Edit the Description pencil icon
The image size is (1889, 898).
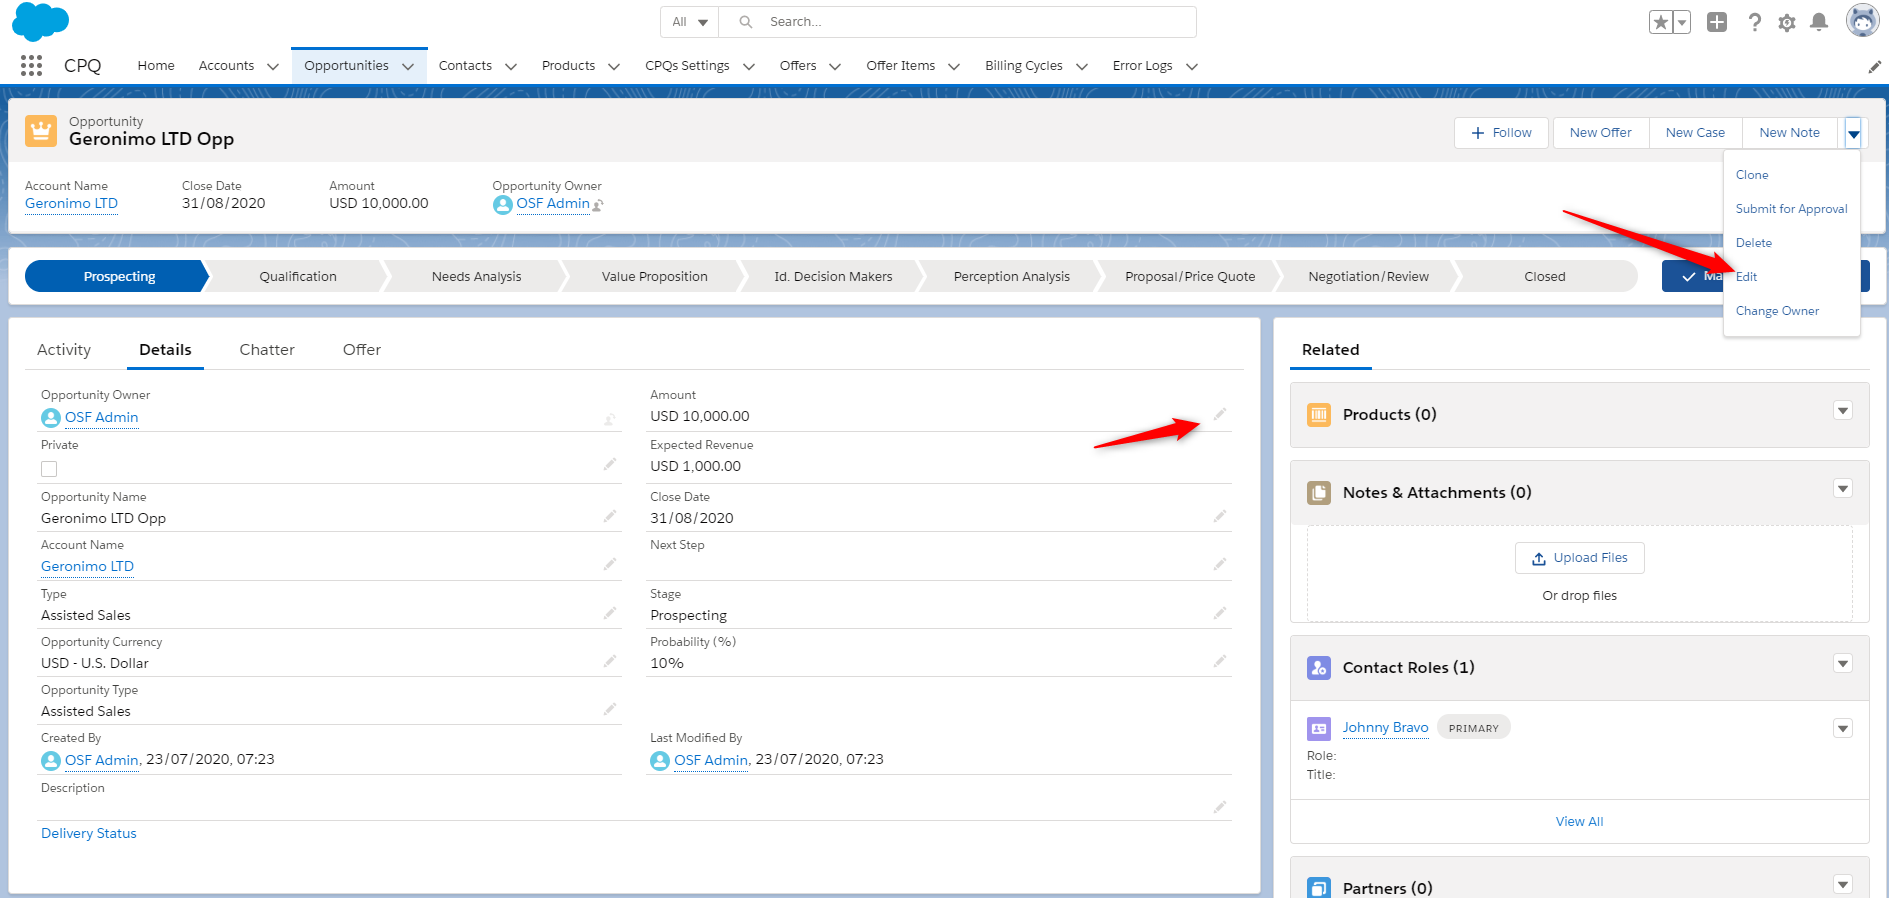tap(1220, 807)
